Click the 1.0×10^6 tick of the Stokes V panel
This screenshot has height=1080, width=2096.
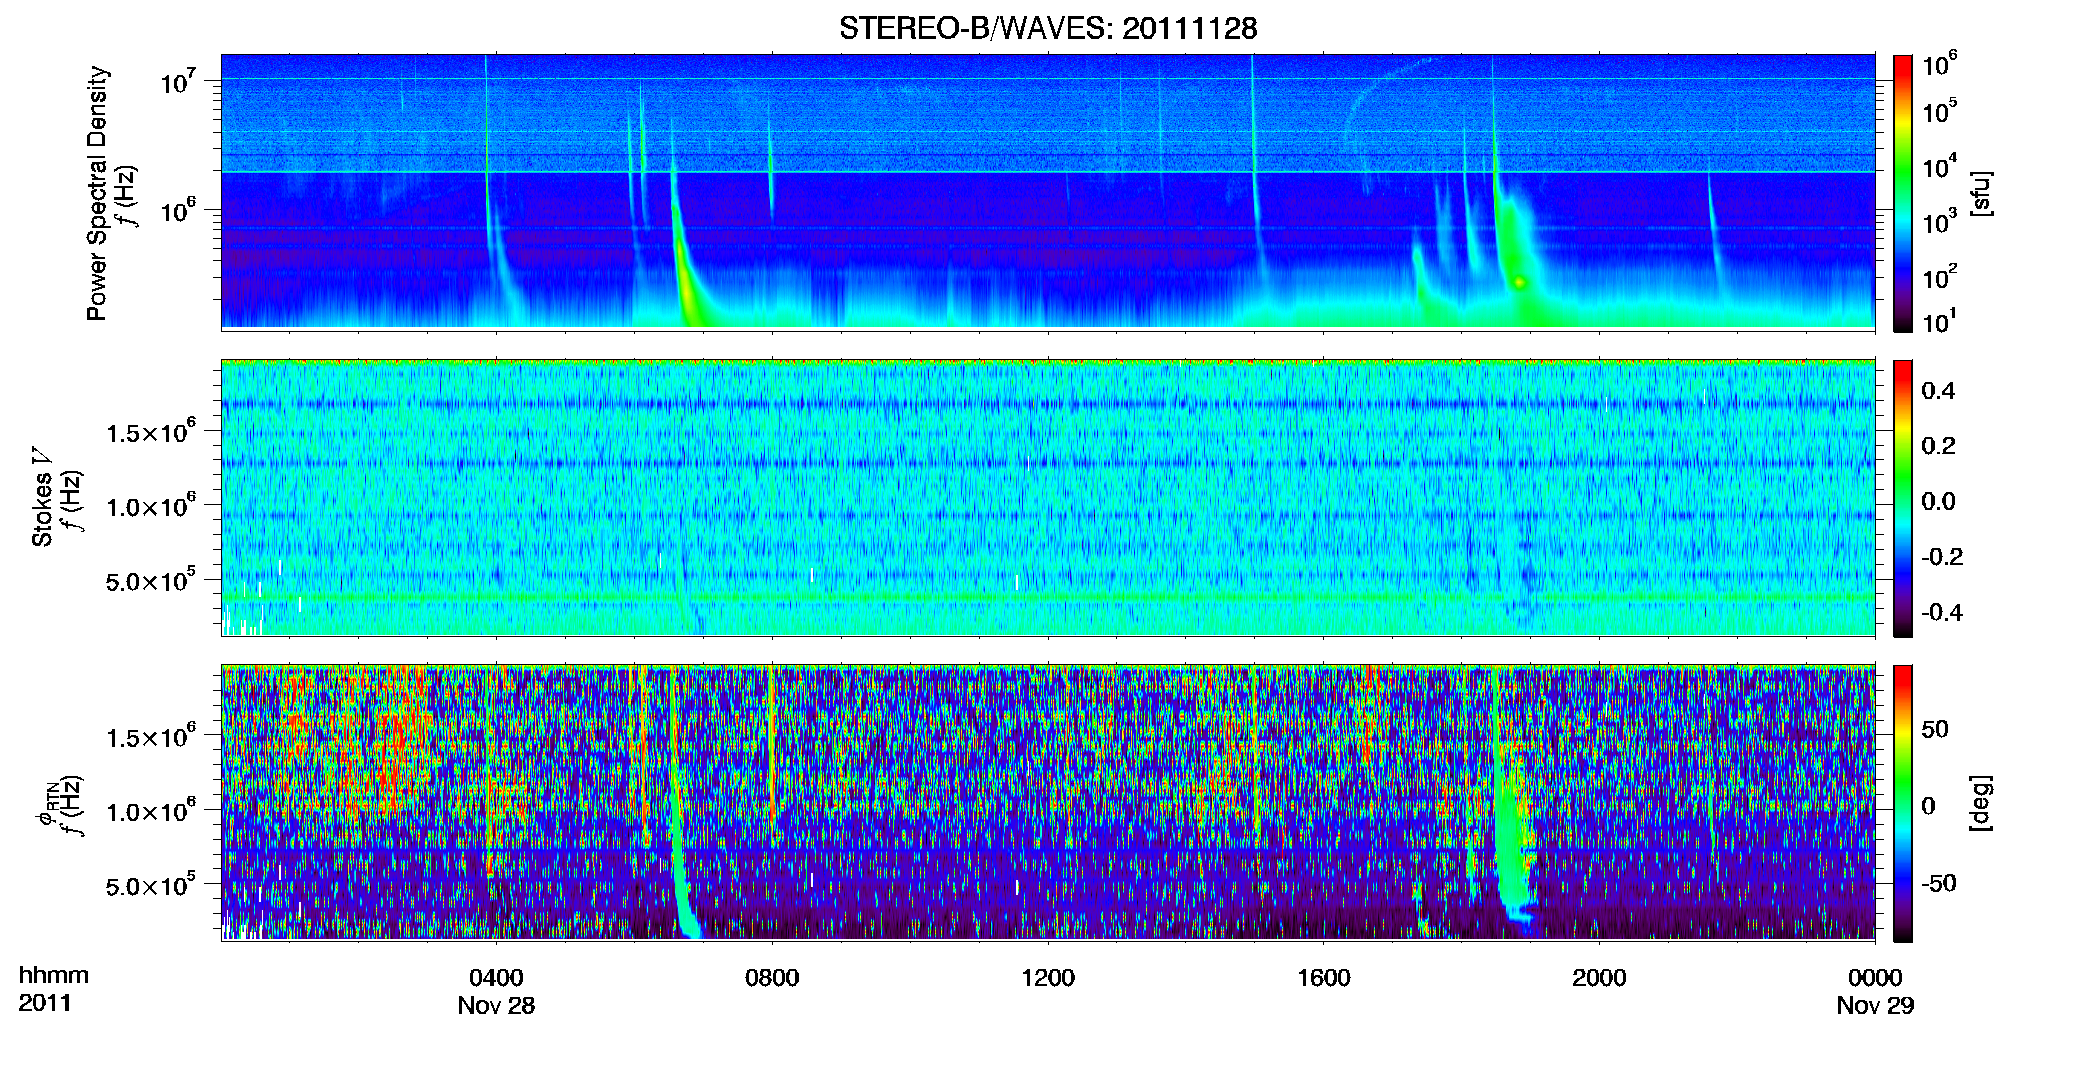[x=151, y=505]
